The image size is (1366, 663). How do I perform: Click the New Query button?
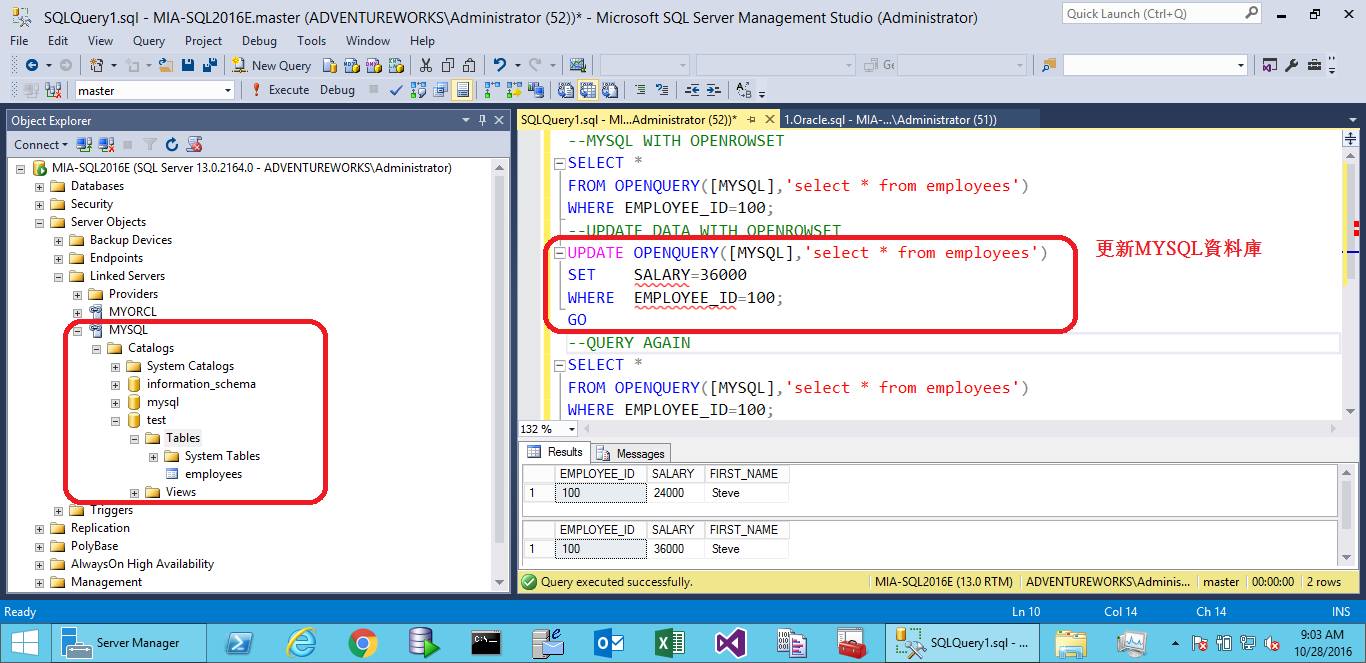point(272,65)
